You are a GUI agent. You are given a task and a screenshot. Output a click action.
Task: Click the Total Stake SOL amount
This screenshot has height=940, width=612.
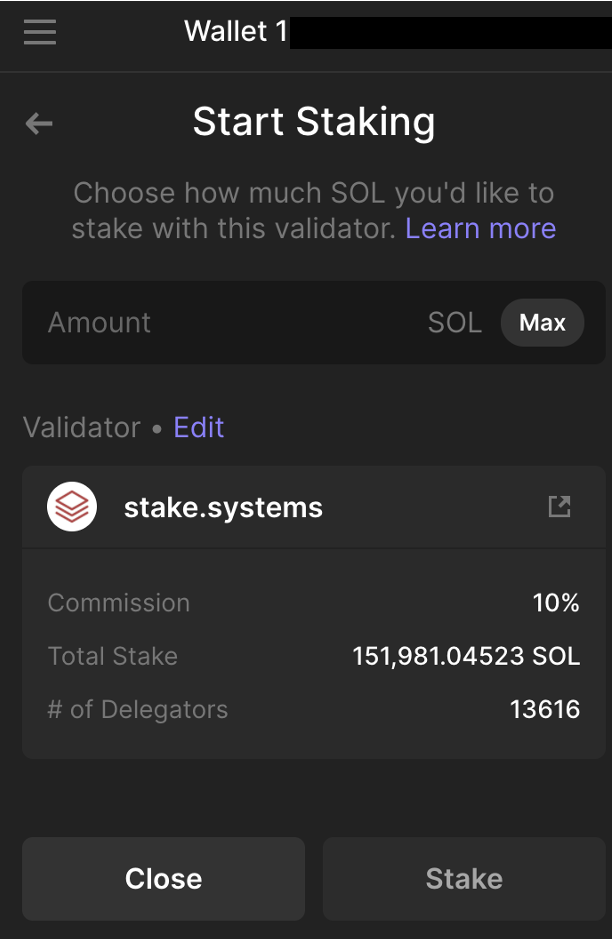(x=466, y=656)
